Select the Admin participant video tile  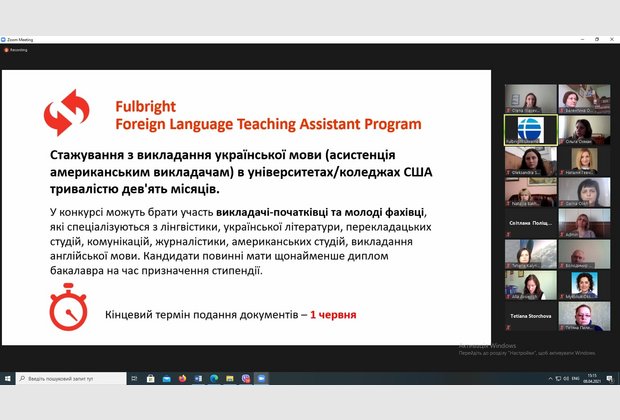584,223
